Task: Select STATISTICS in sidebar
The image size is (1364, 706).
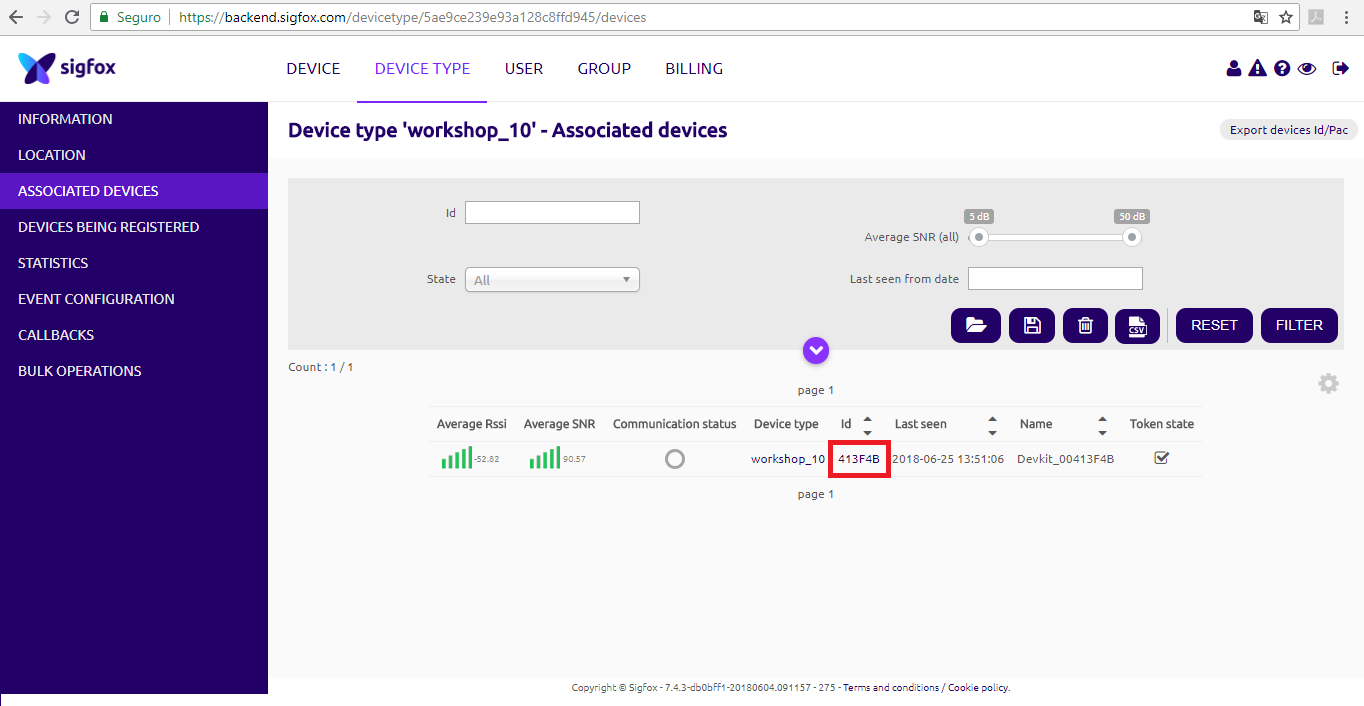Action: pyautogui.click(x=134, y=263)
